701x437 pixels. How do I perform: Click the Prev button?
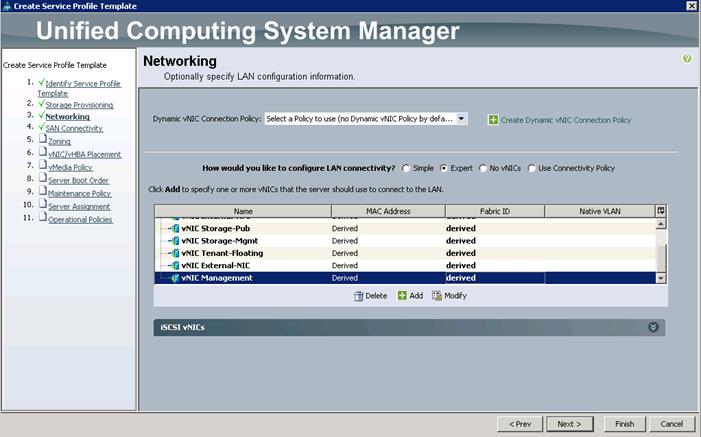click(x=520, y=424)
